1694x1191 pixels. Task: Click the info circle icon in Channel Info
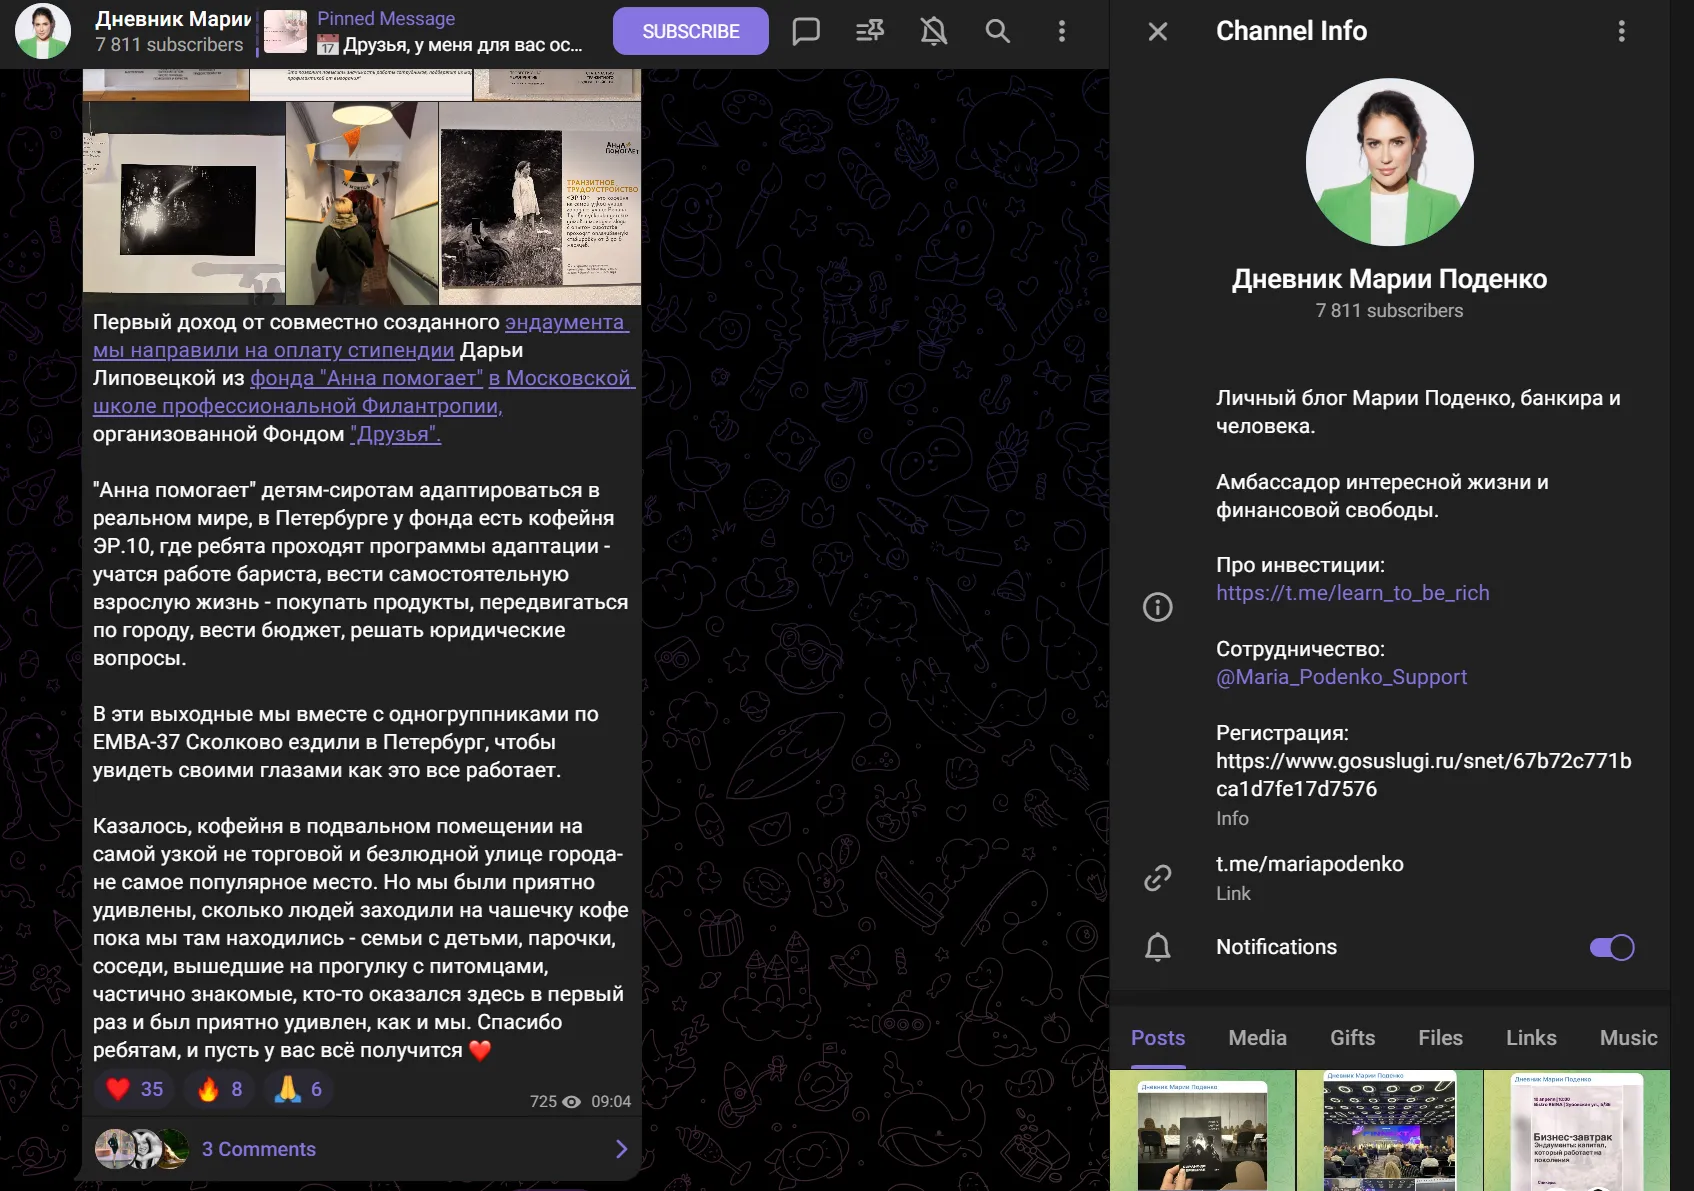tap(1158, 607)
